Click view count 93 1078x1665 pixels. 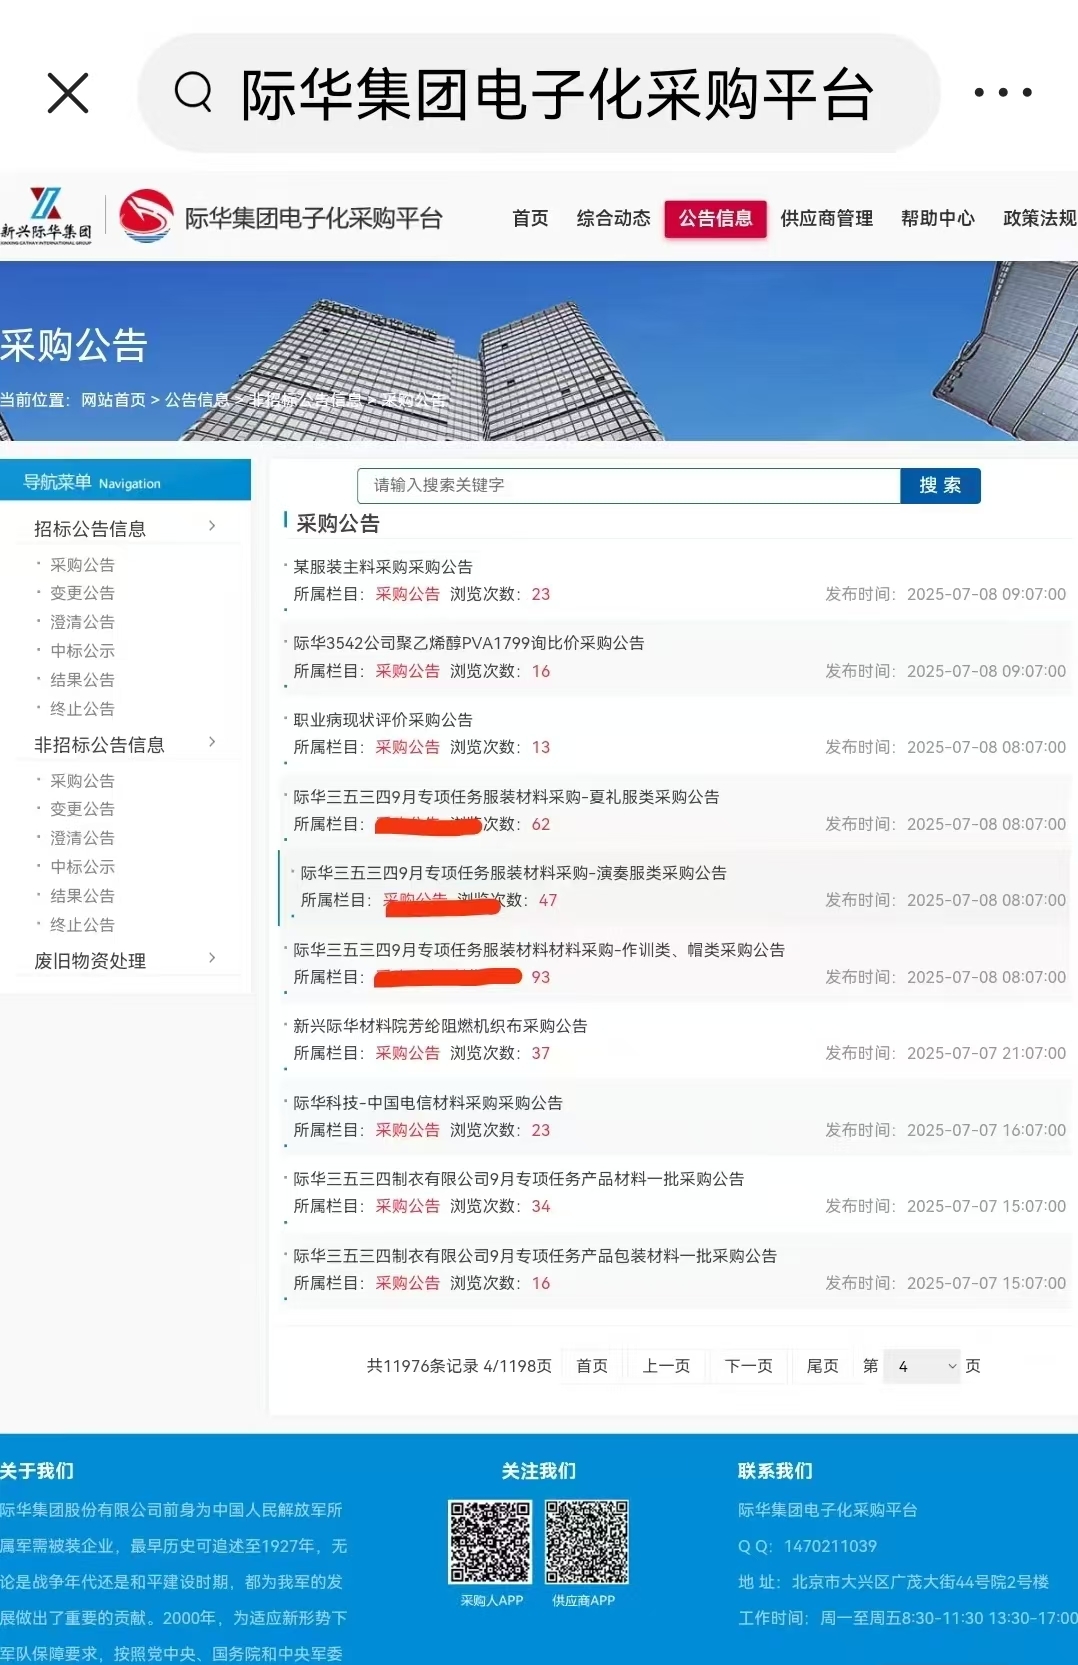coord(541,977)
